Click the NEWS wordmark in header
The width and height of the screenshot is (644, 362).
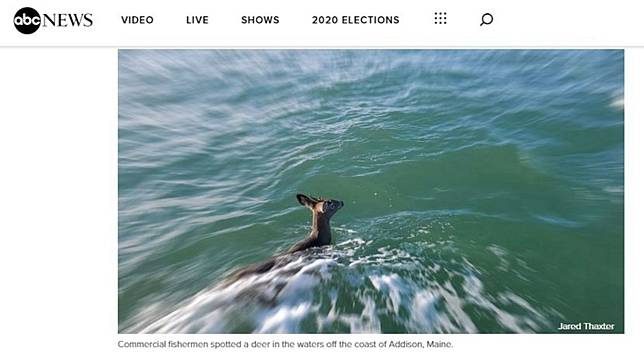click(67, 20)
